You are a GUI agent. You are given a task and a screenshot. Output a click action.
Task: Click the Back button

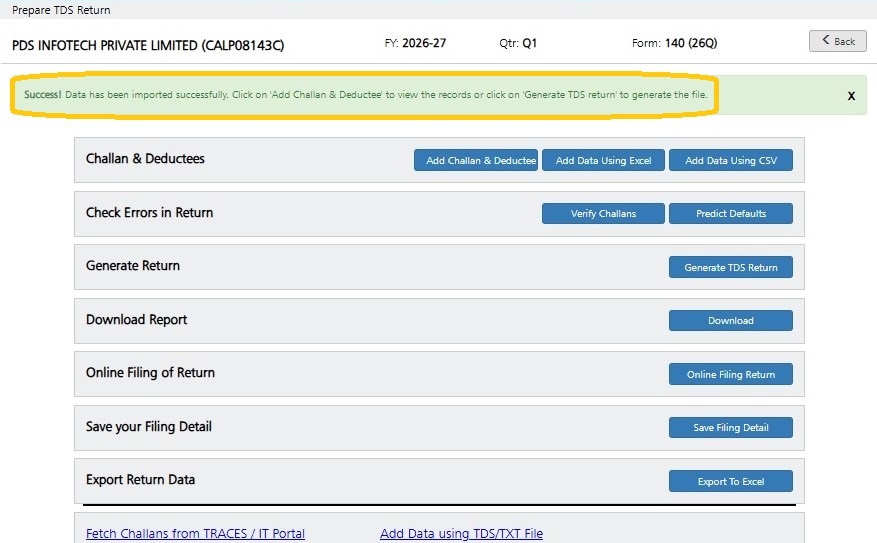tap(837, 41)
